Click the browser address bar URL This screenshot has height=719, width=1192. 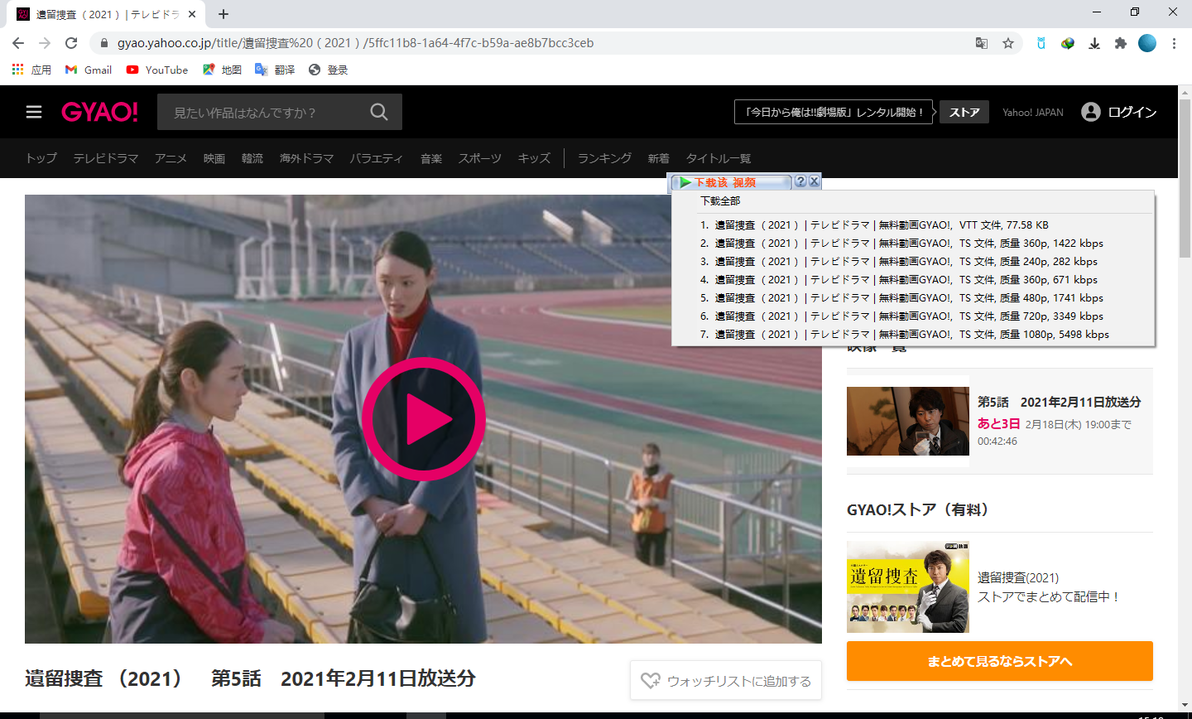[356, 43]
